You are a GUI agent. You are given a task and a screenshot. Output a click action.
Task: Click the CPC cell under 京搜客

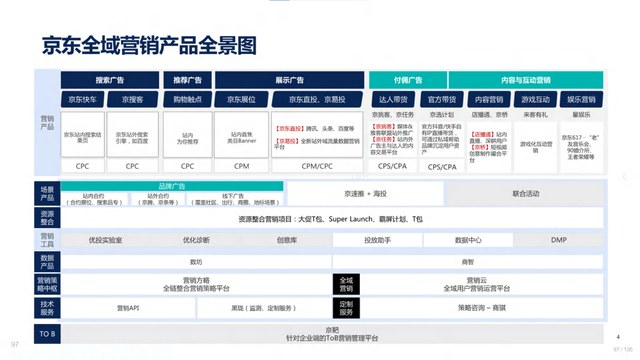pos(132,166)
